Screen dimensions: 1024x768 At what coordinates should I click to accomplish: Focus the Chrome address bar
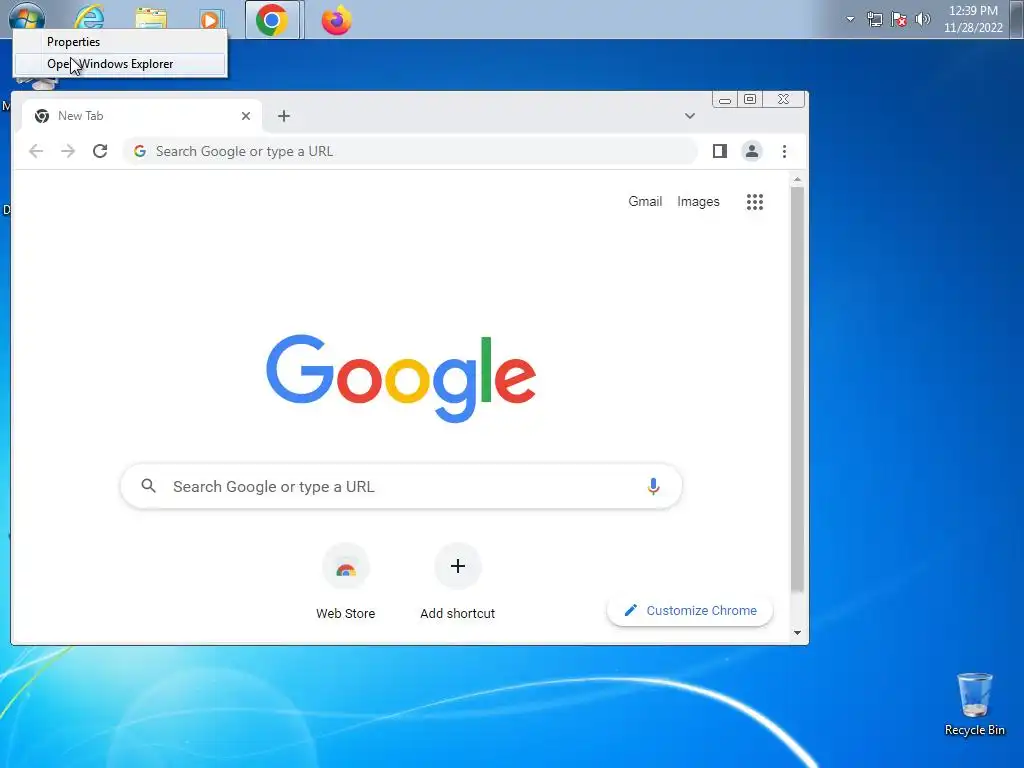pos(410,152)
